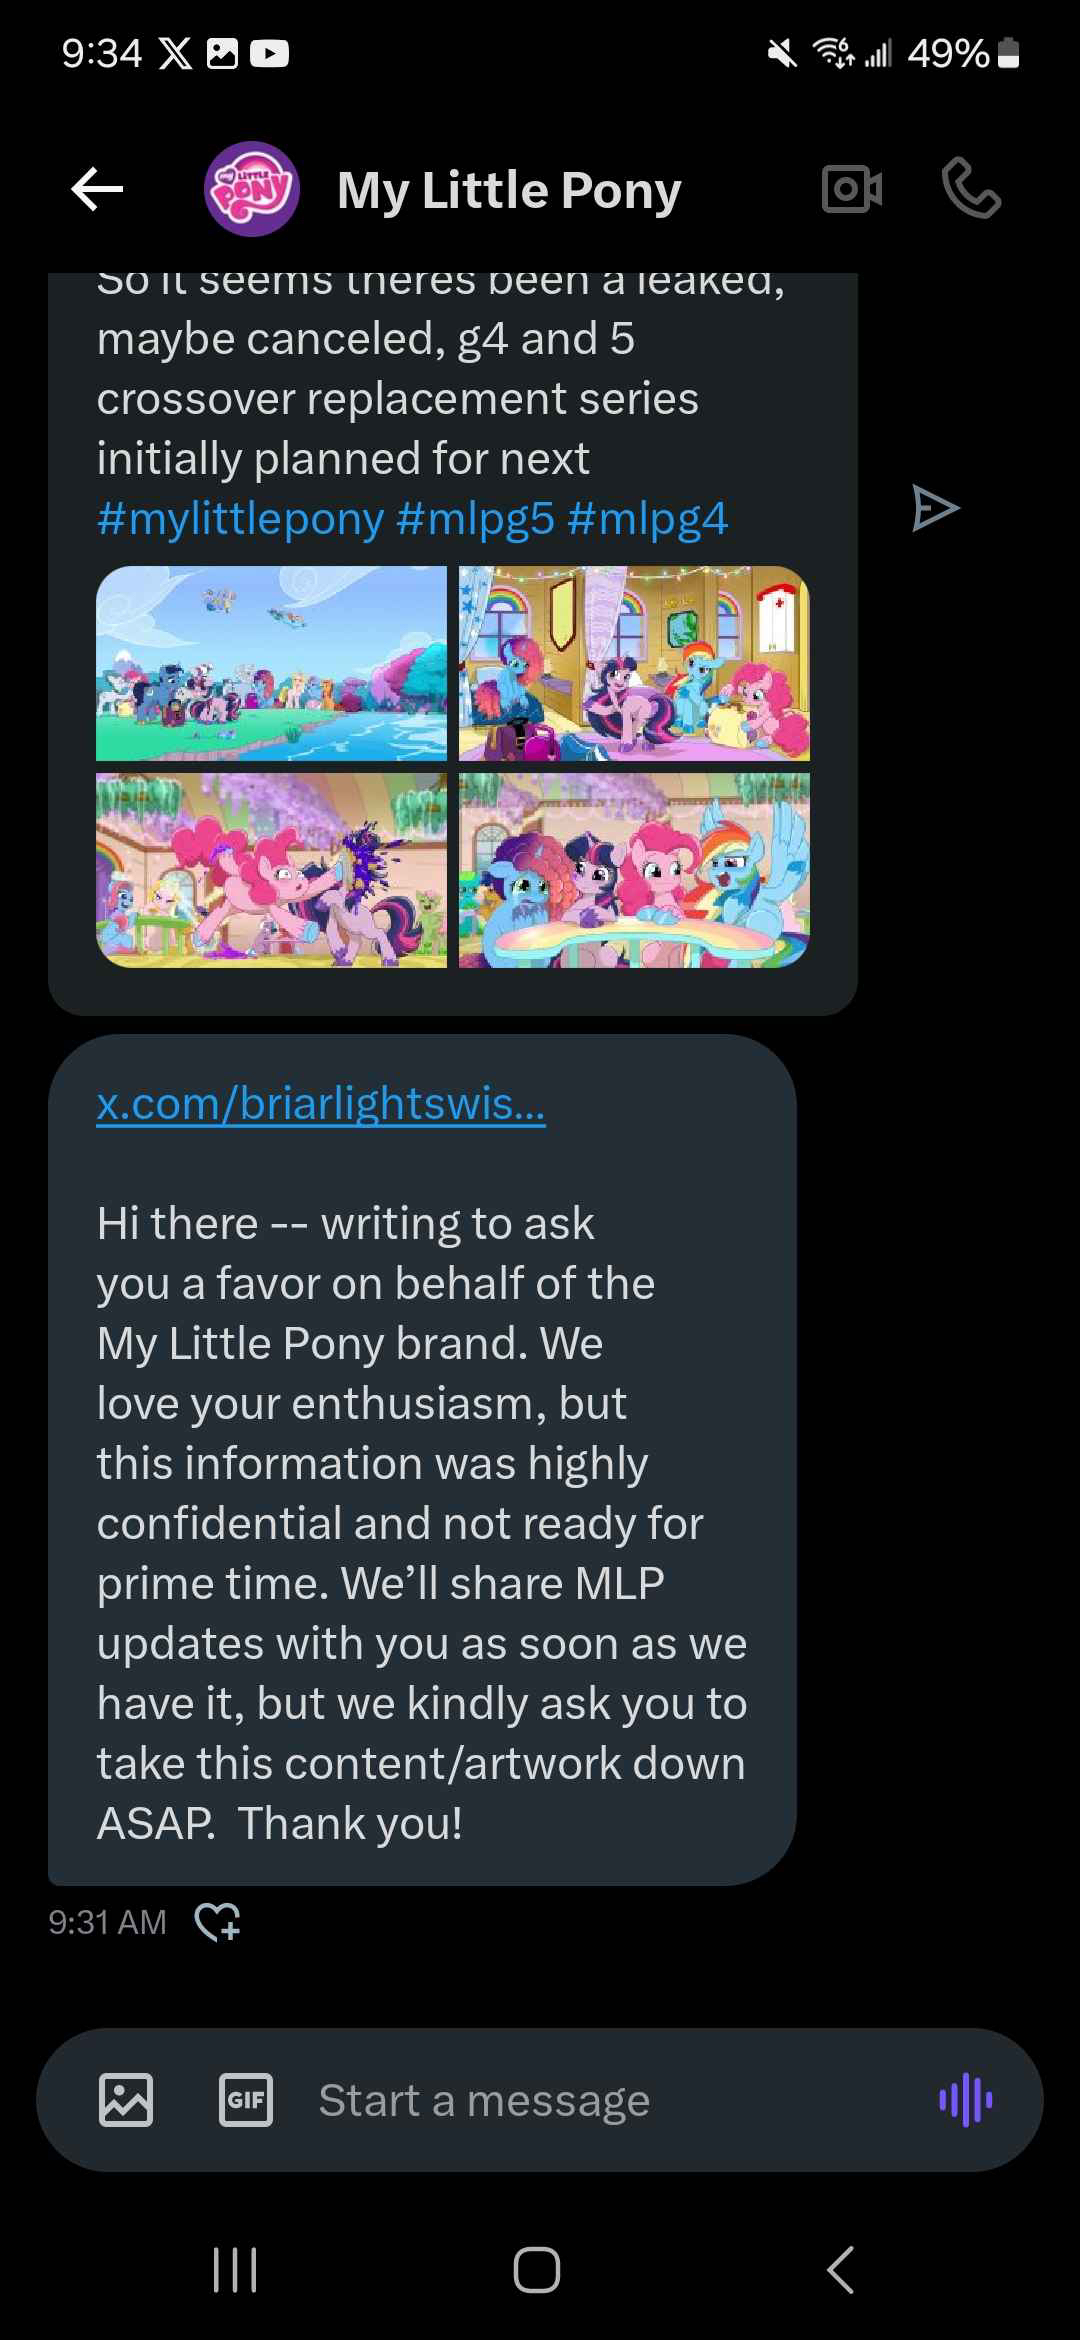Tap the #mlpg4 hashtag
Screen dimensions: 1080x2340
pos(647,519)
